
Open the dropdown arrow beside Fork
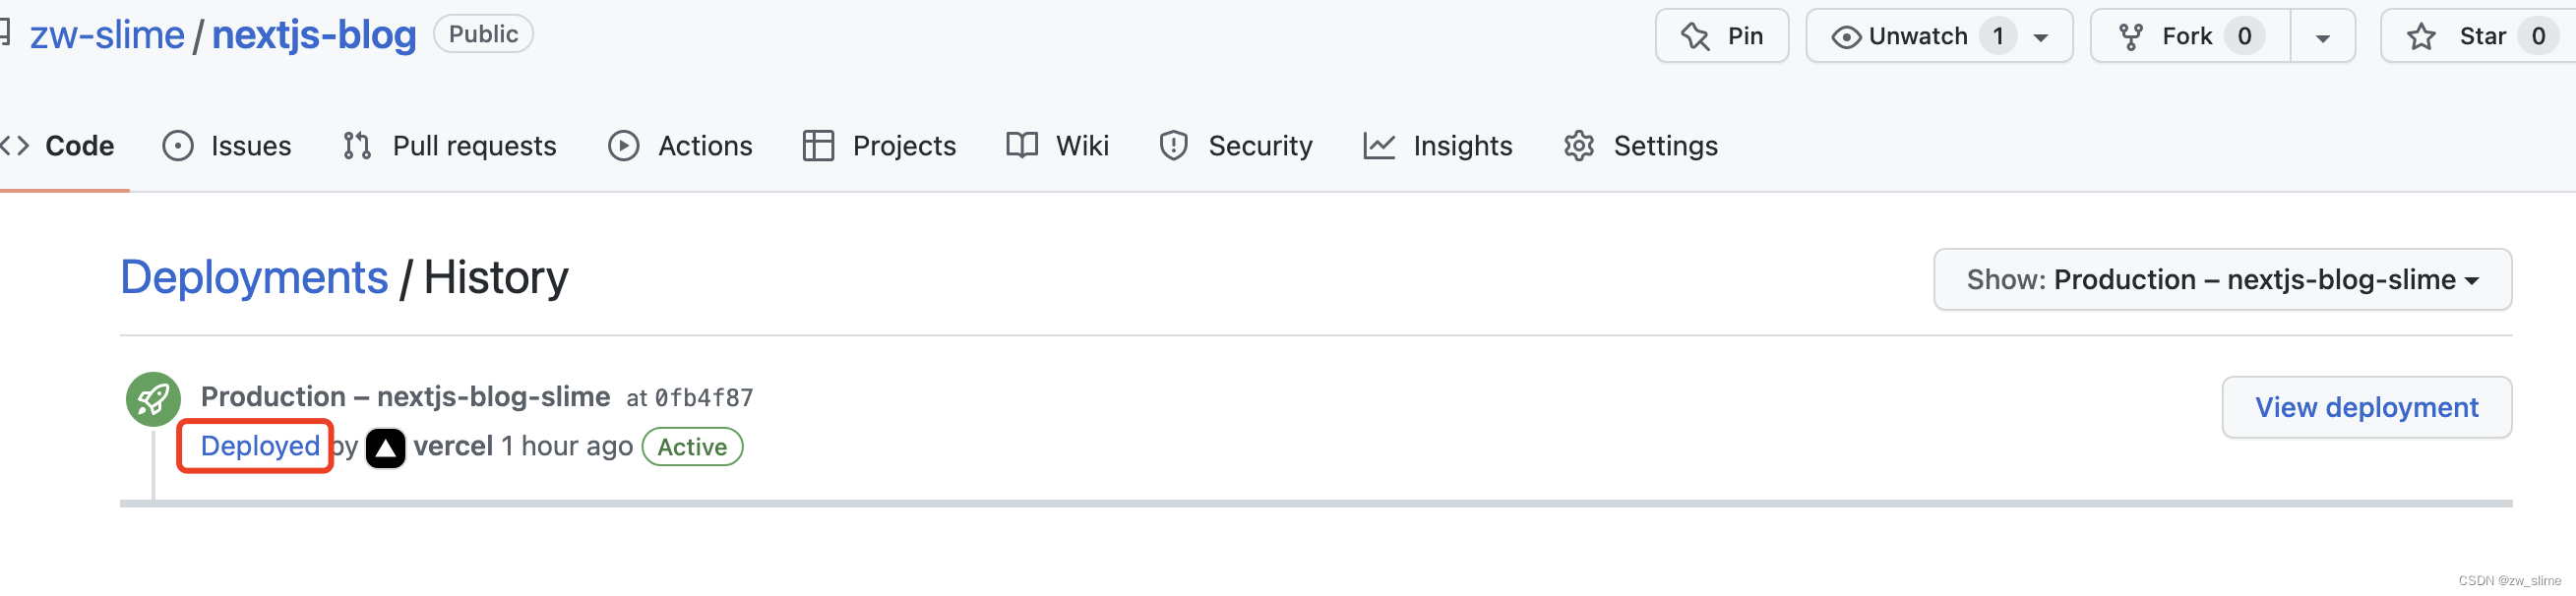click(2322, 38)
